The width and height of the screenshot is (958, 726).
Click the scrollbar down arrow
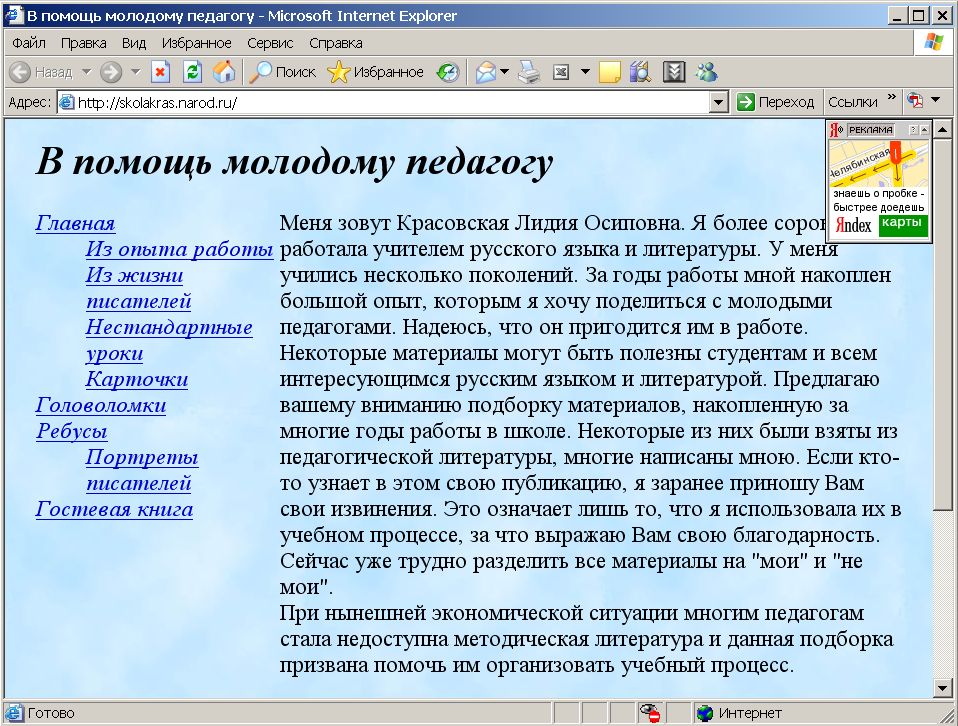click(943, 688)
